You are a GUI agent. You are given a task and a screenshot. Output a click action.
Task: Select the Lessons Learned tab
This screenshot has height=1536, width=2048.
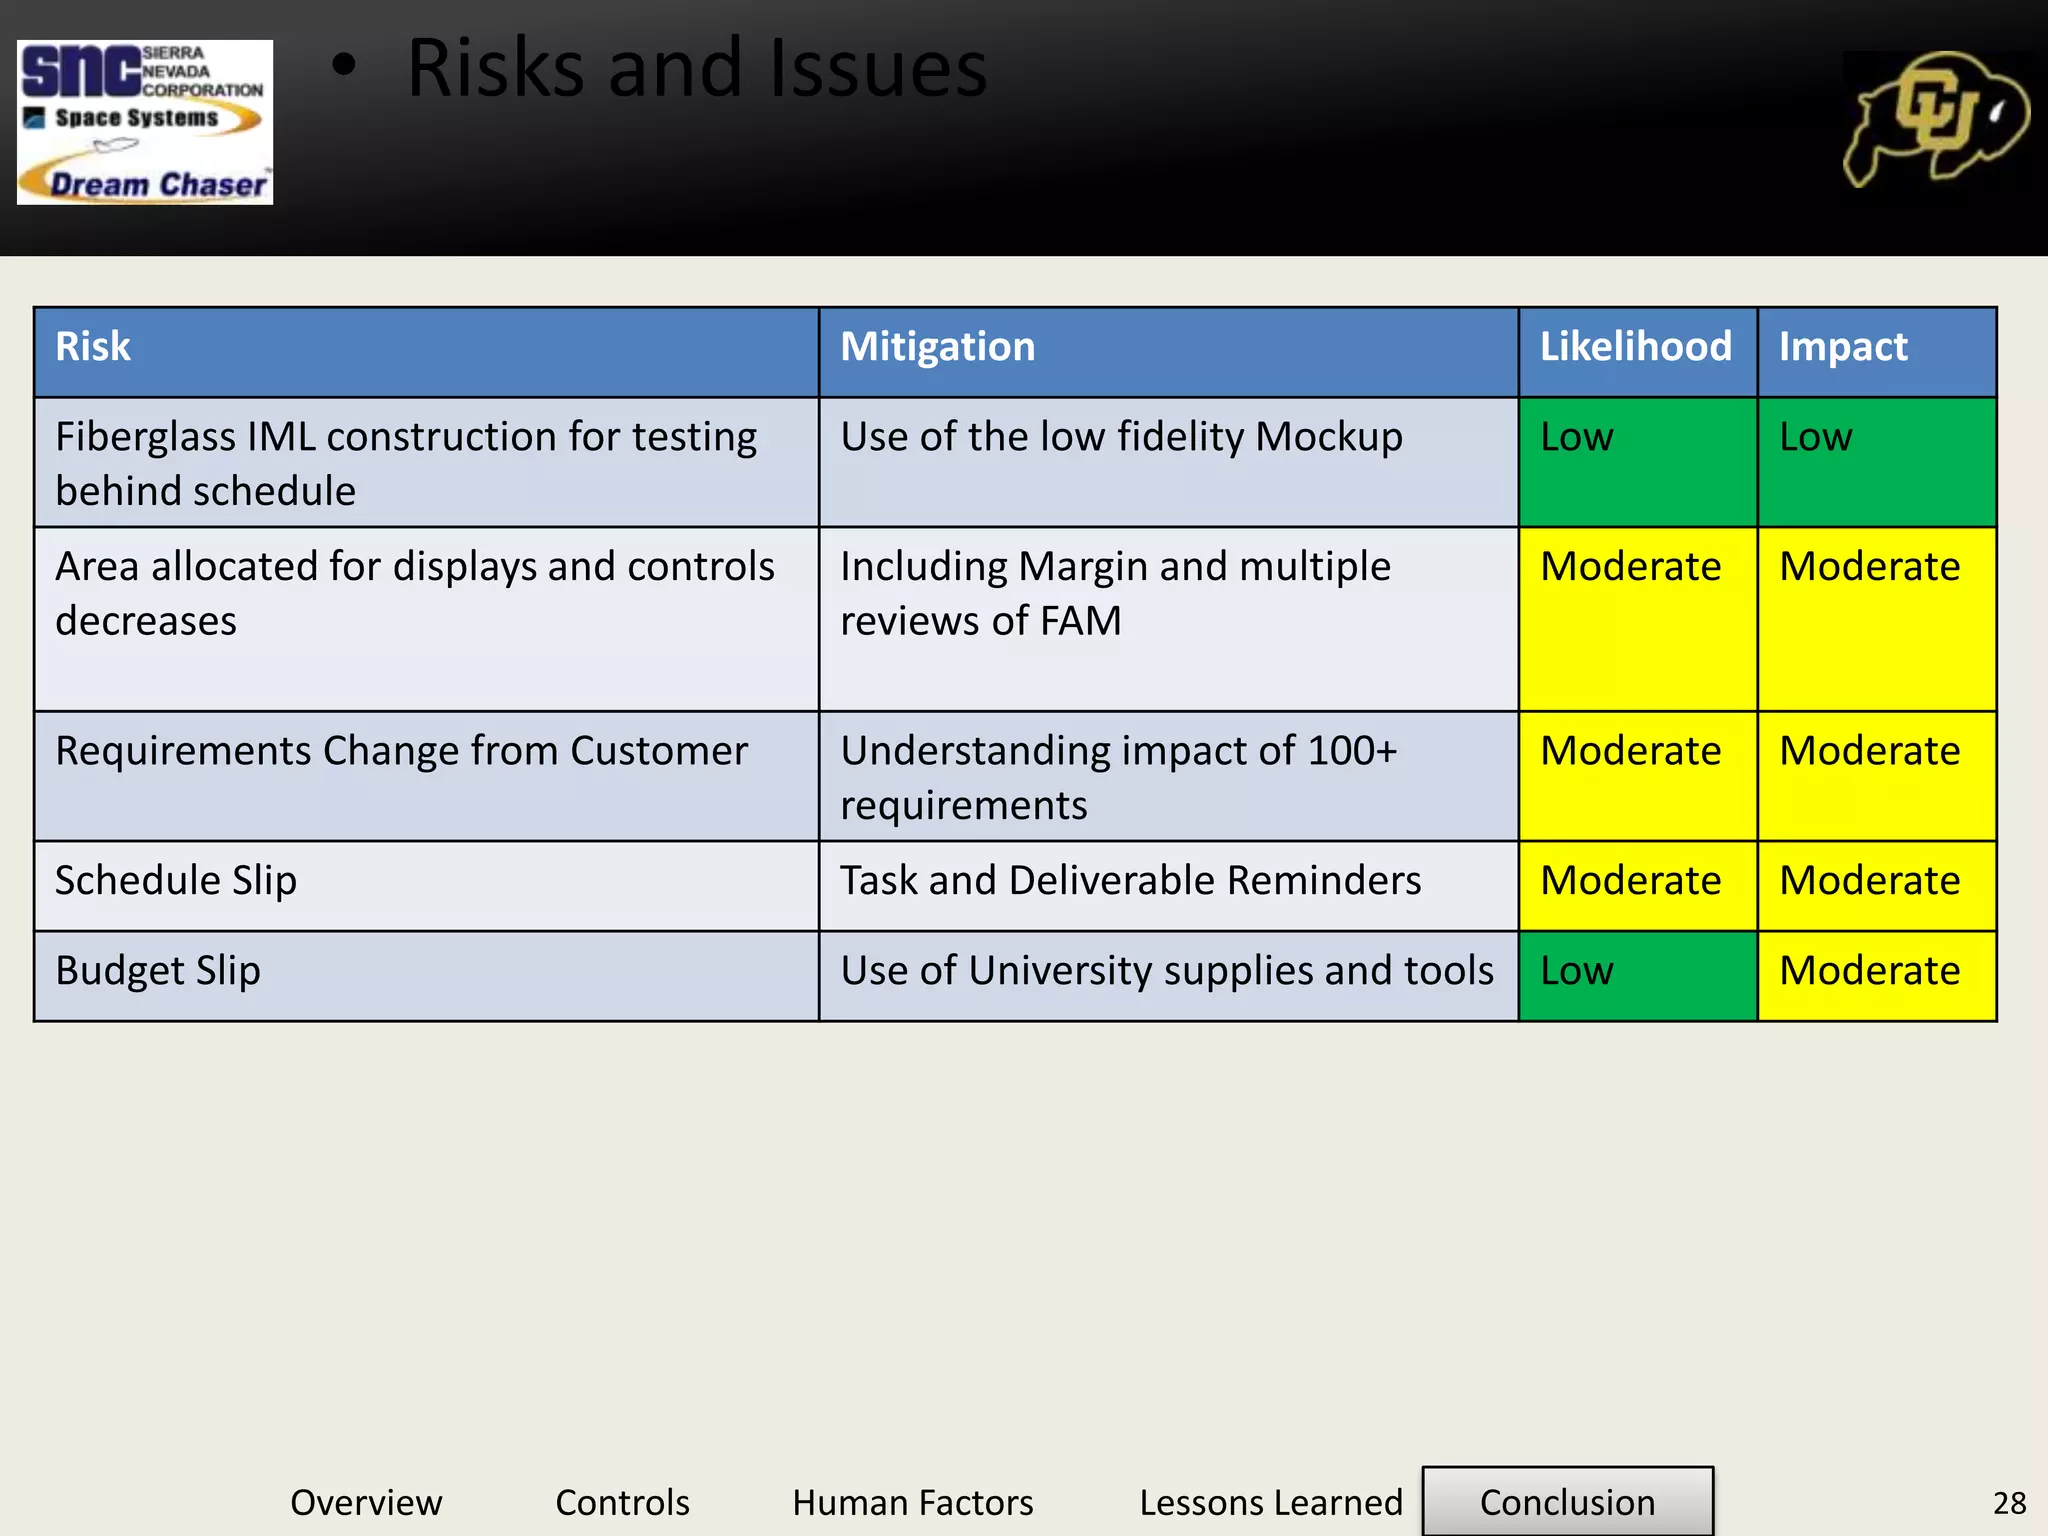(x=1270, y=1502)
